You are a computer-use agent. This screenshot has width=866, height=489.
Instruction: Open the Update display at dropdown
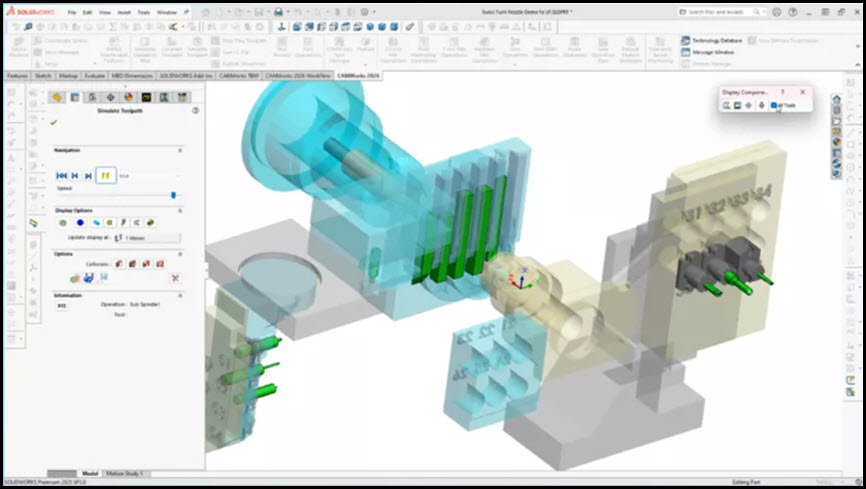147,238
